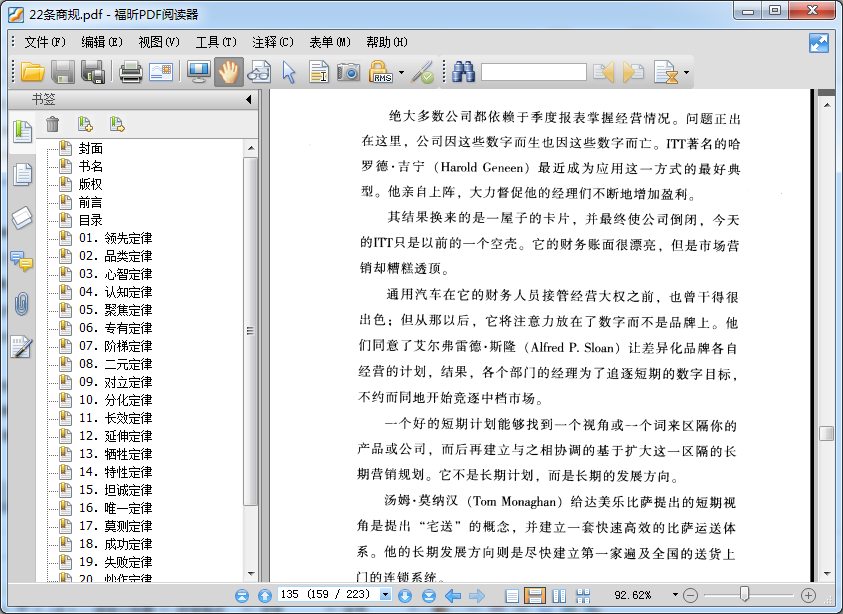This screenshot has width=843, height=614.
Task: Open the Signatures panel sidebar icon
Action: click(22, 347)
